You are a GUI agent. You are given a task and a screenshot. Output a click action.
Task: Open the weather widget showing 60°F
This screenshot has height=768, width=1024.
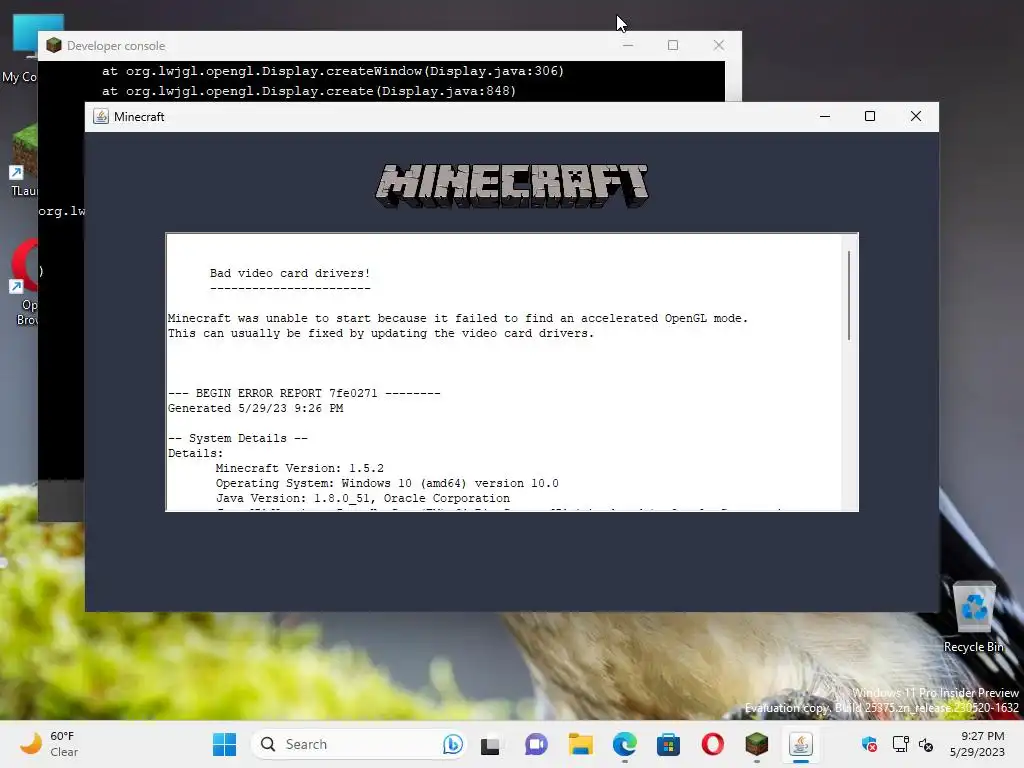(49, 744)
